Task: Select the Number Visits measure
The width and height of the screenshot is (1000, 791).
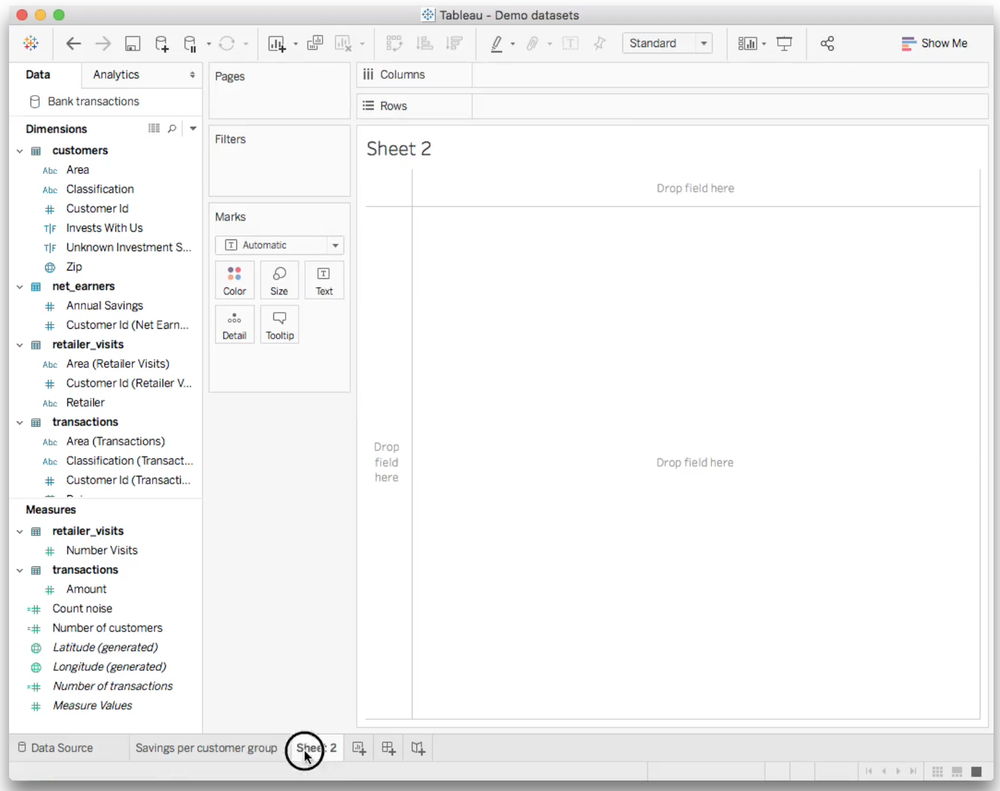Action: [102, 551]
